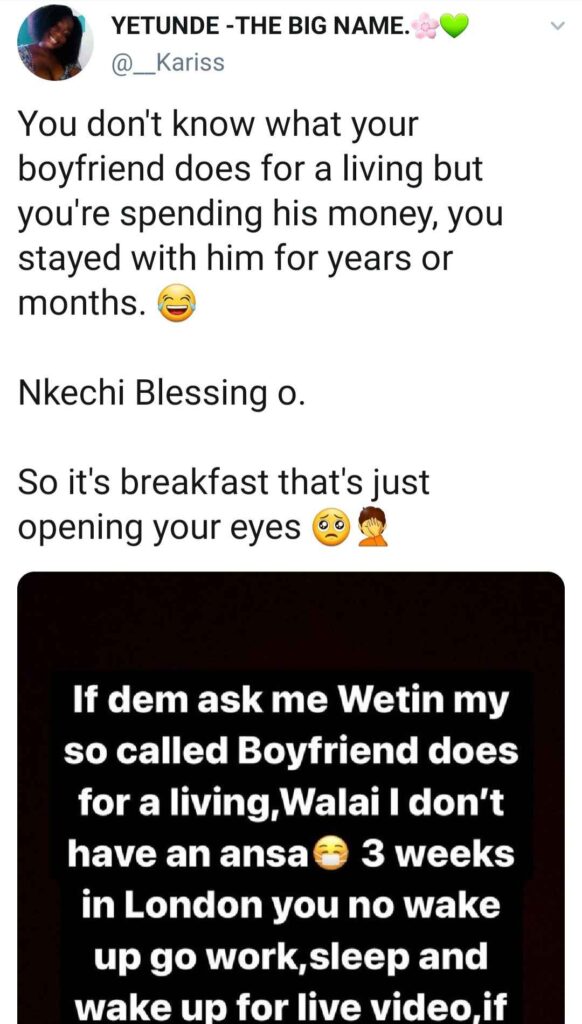This screenshot has height=1024, width=582.
Task: Open the attached dark screenshot image
Action: [x=291, y=797]
